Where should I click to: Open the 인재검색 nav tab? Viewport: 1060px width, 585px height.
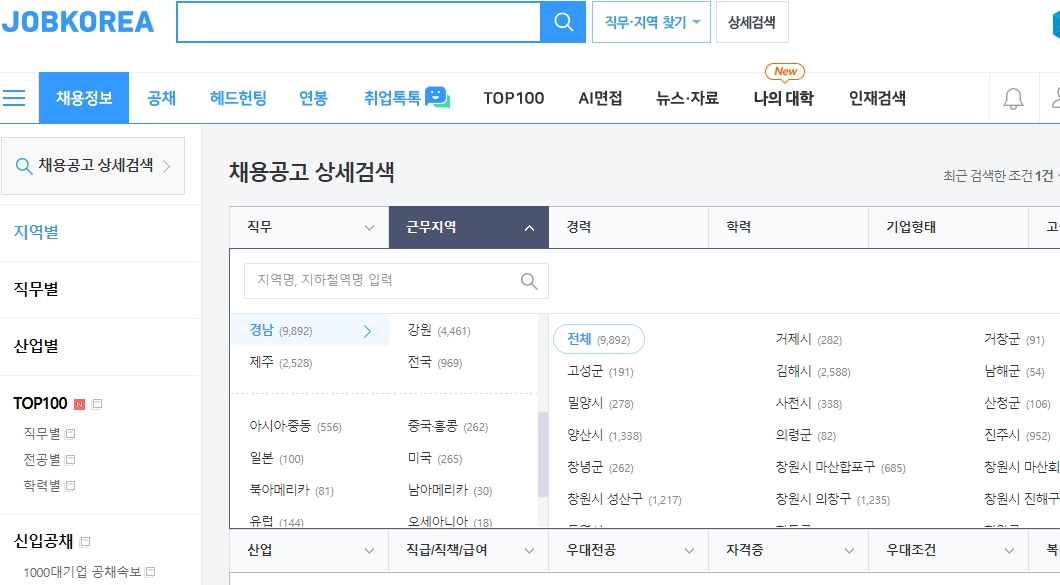coord(877,99)
